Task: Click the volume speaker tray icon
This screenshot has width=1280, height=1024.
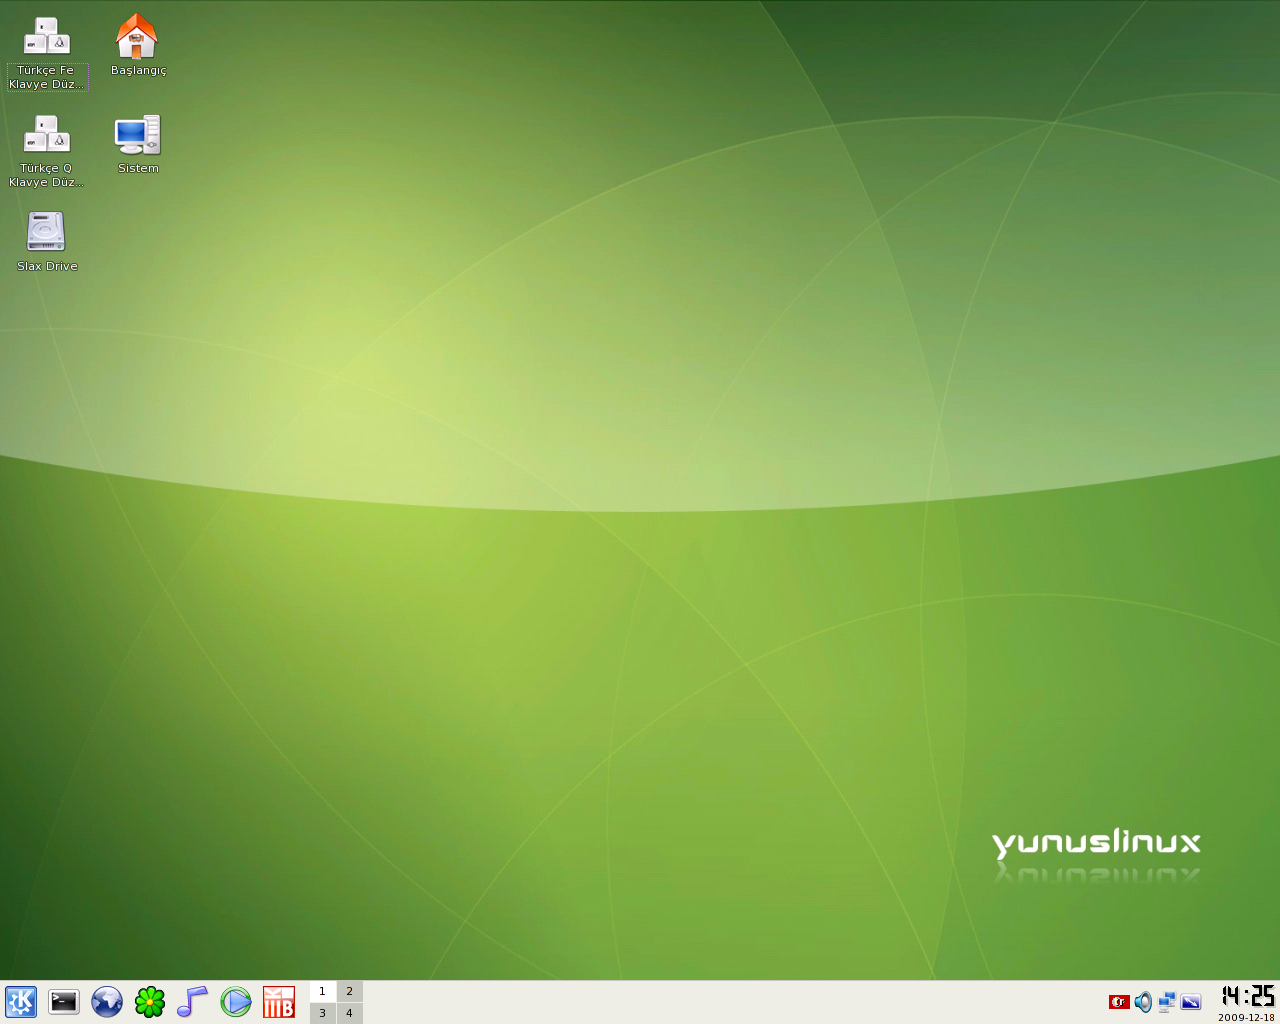Action: (x=1143, y=1001)
